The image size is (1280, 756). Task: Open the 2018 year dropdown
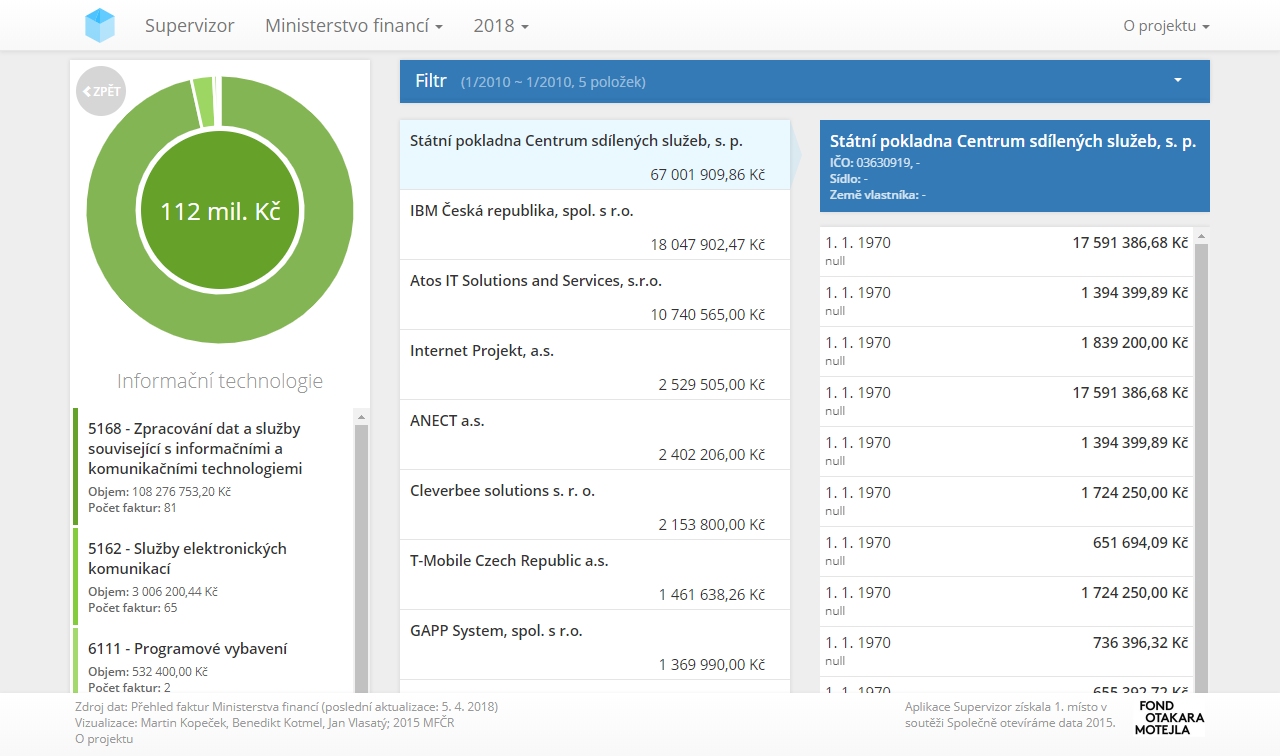coord(500,26)
